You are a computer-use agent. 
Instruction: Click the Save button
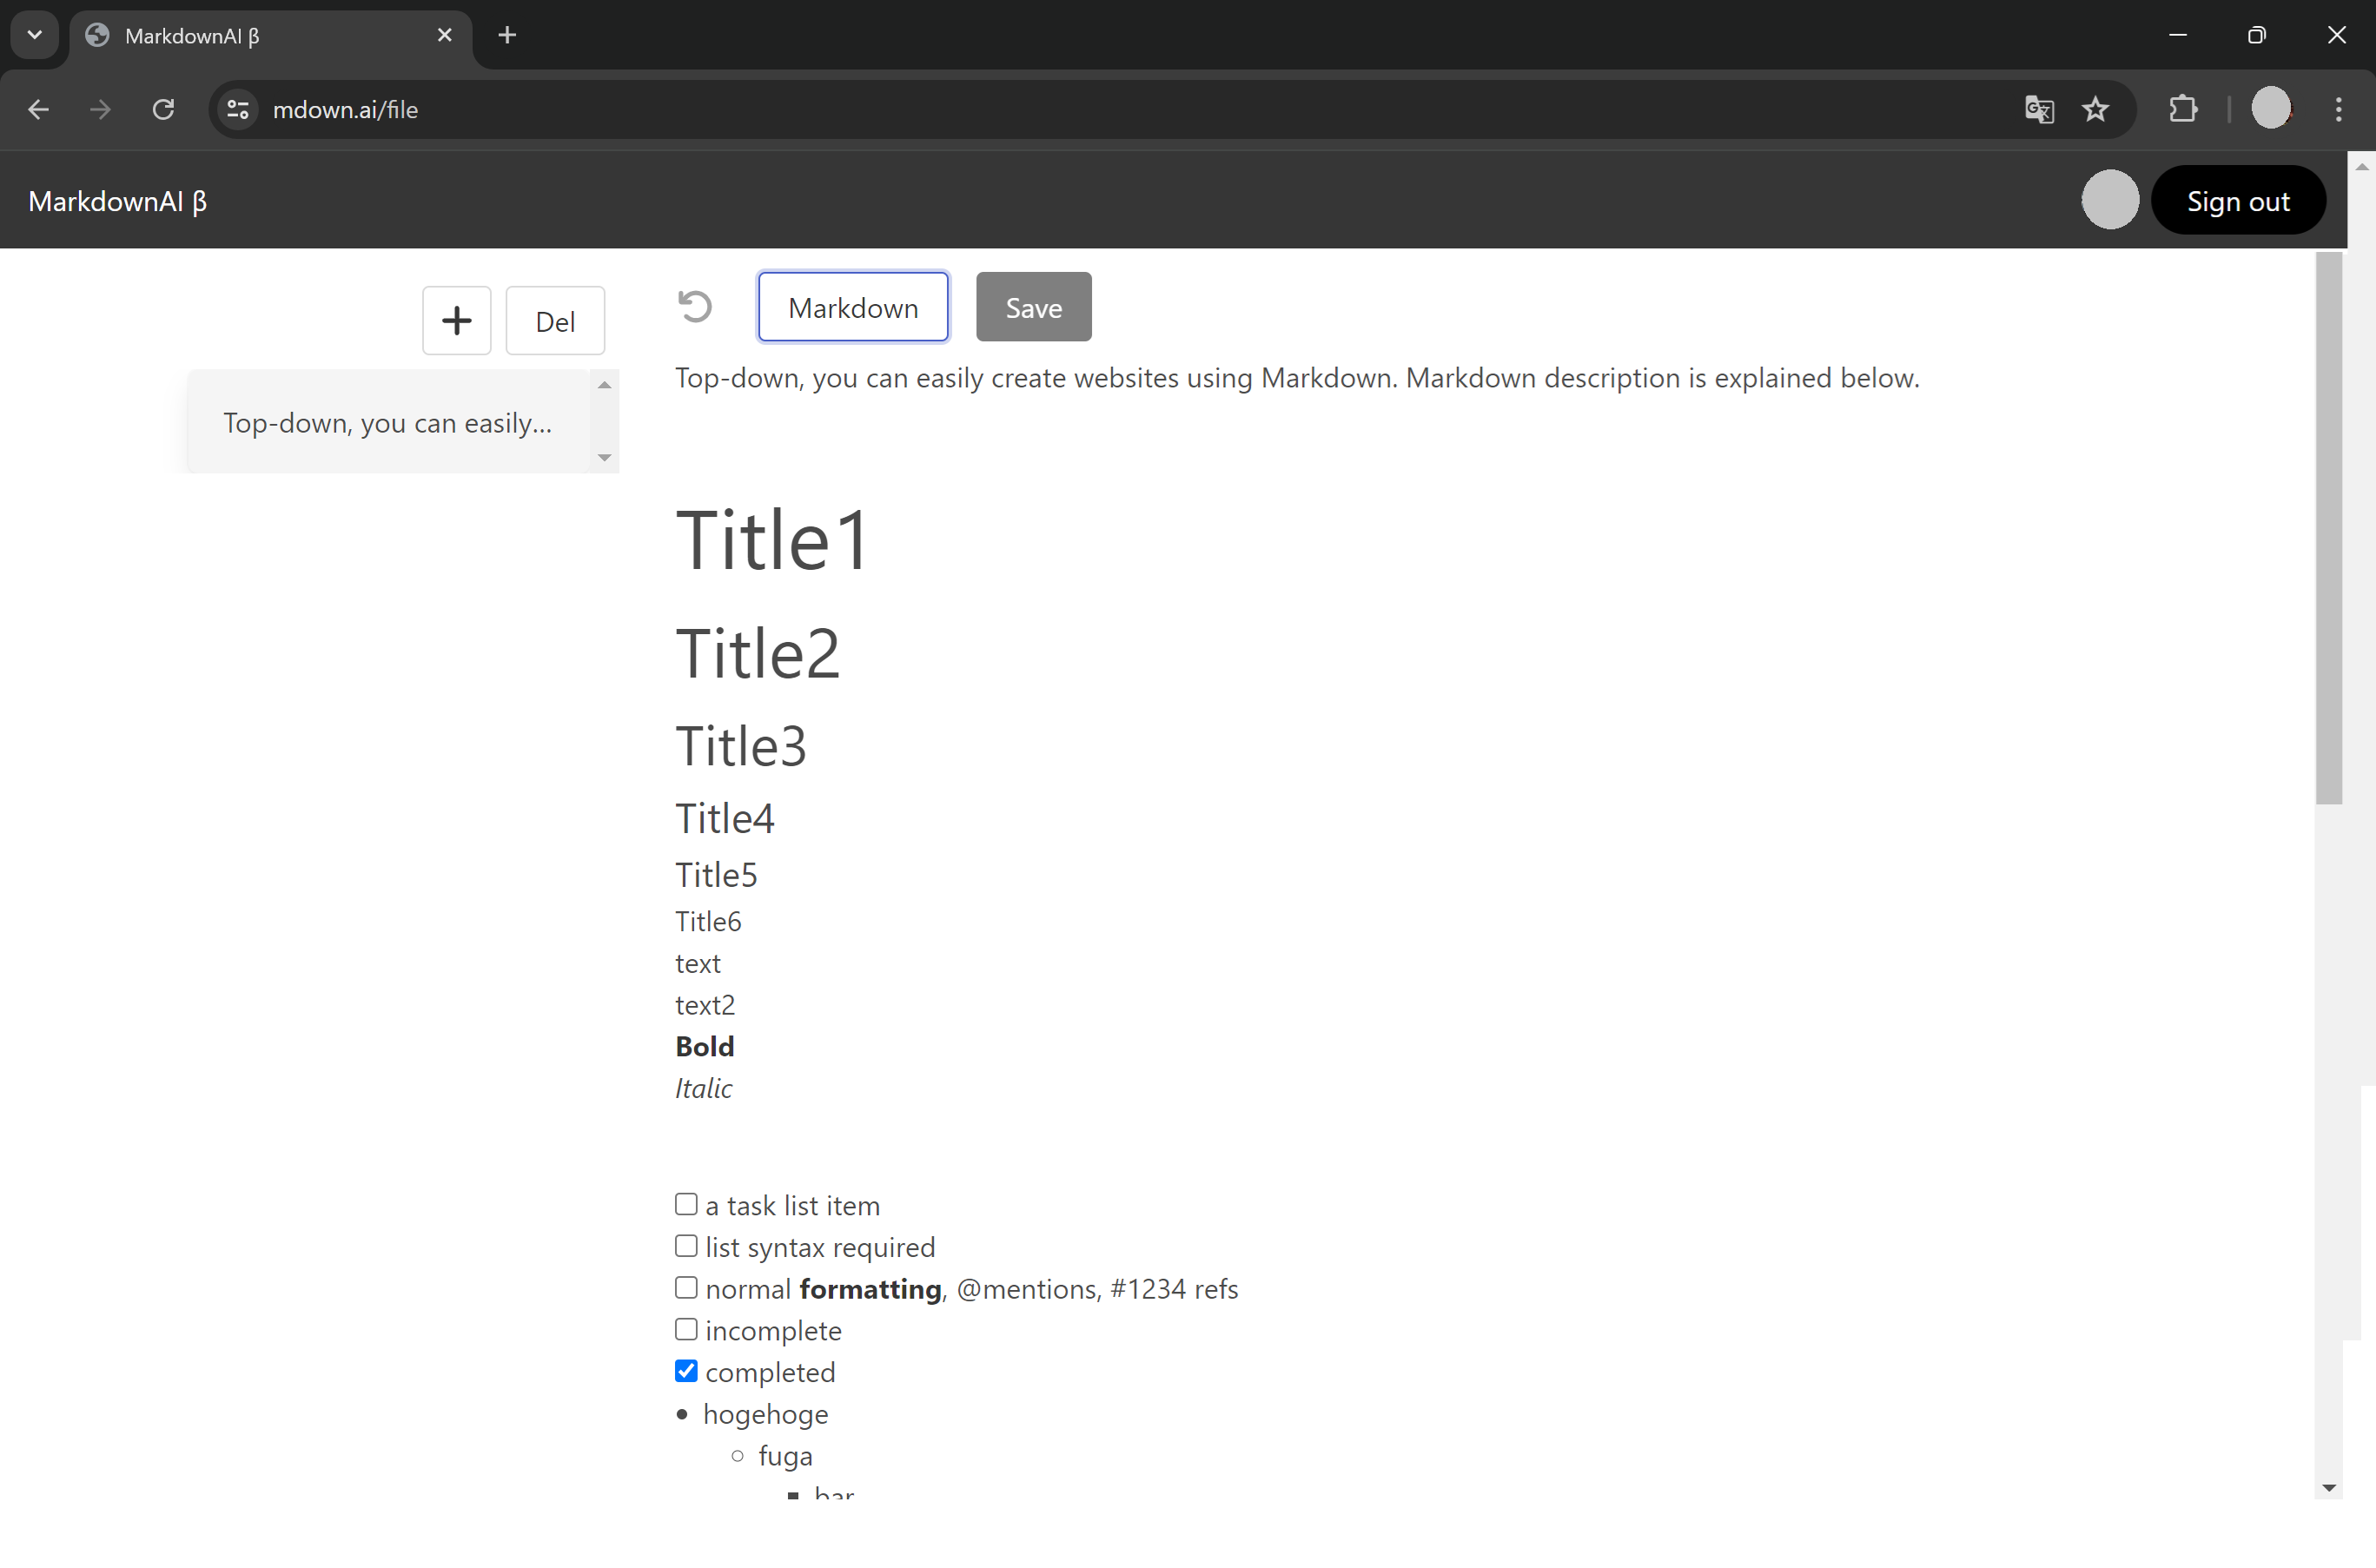tap(1033, 307)
